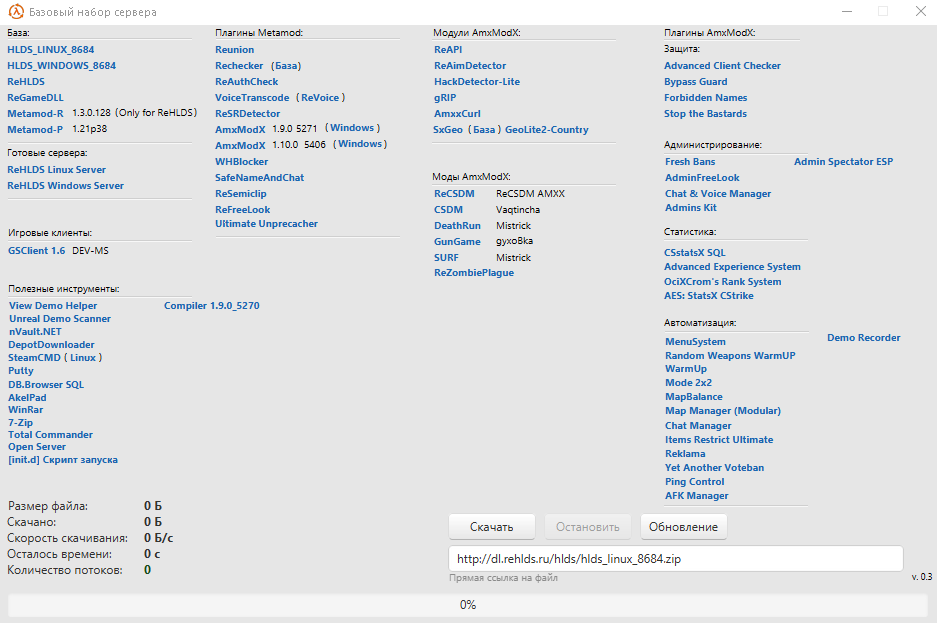This screenshot has width=937, height=623.
Task: Select the SafeNameAndChat link
Action: (259, 178)
